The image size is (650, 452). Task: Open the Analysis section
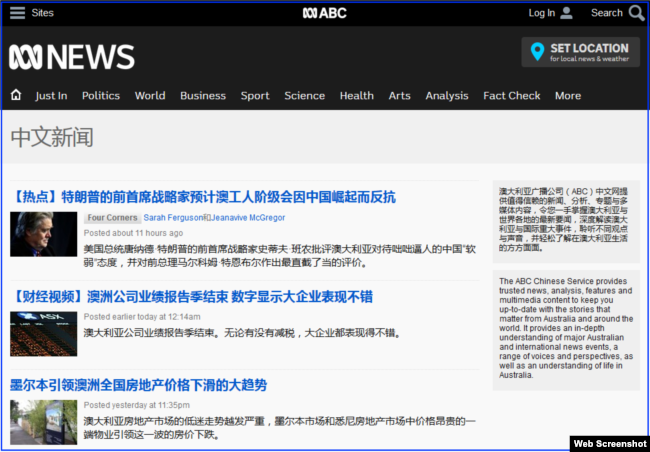447,96
